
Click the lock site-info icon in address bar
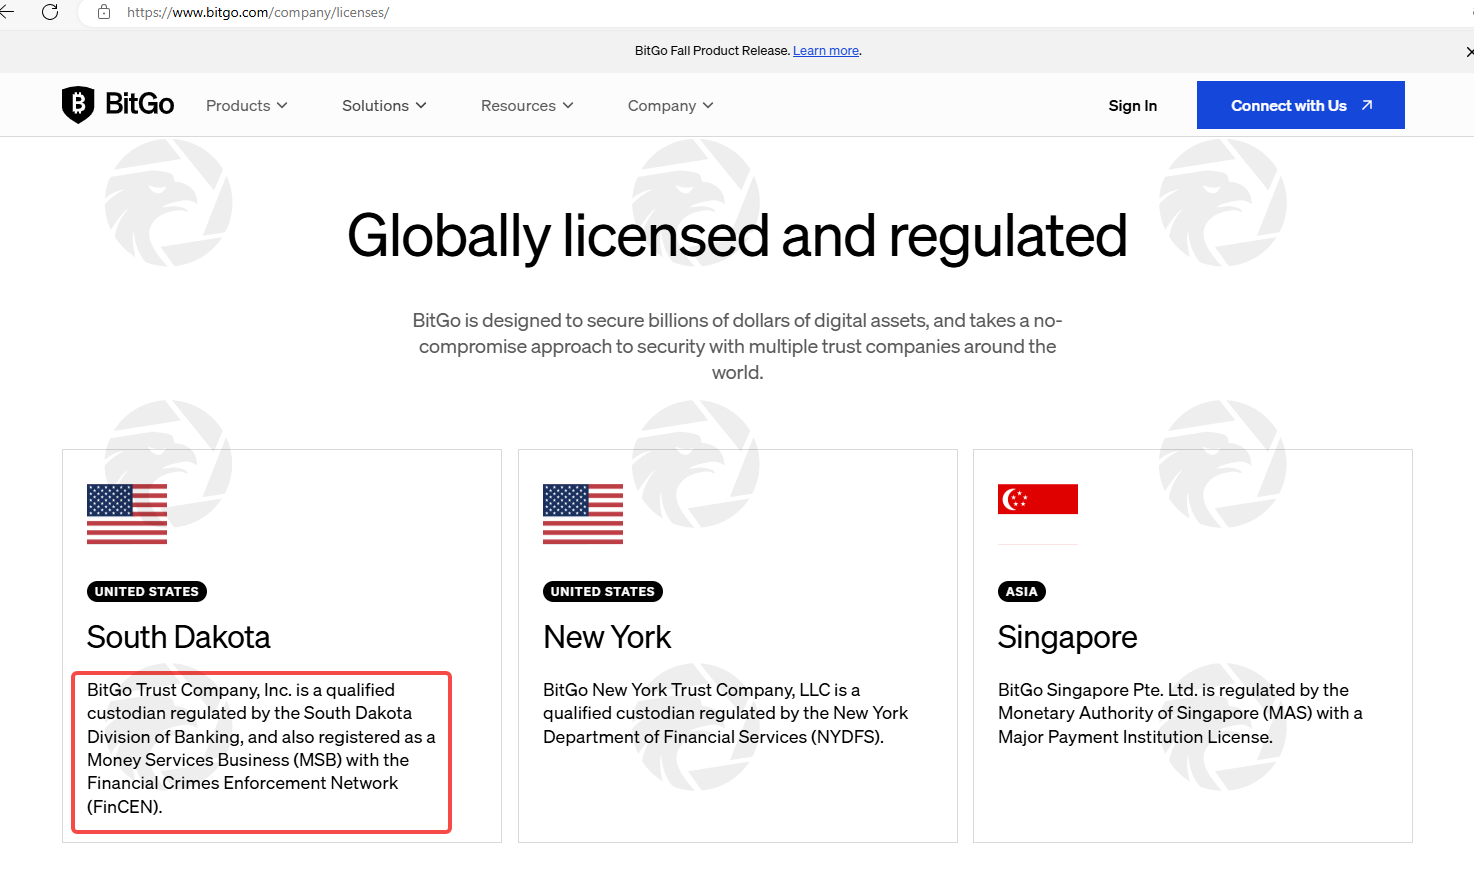click(x=104, y=12)
